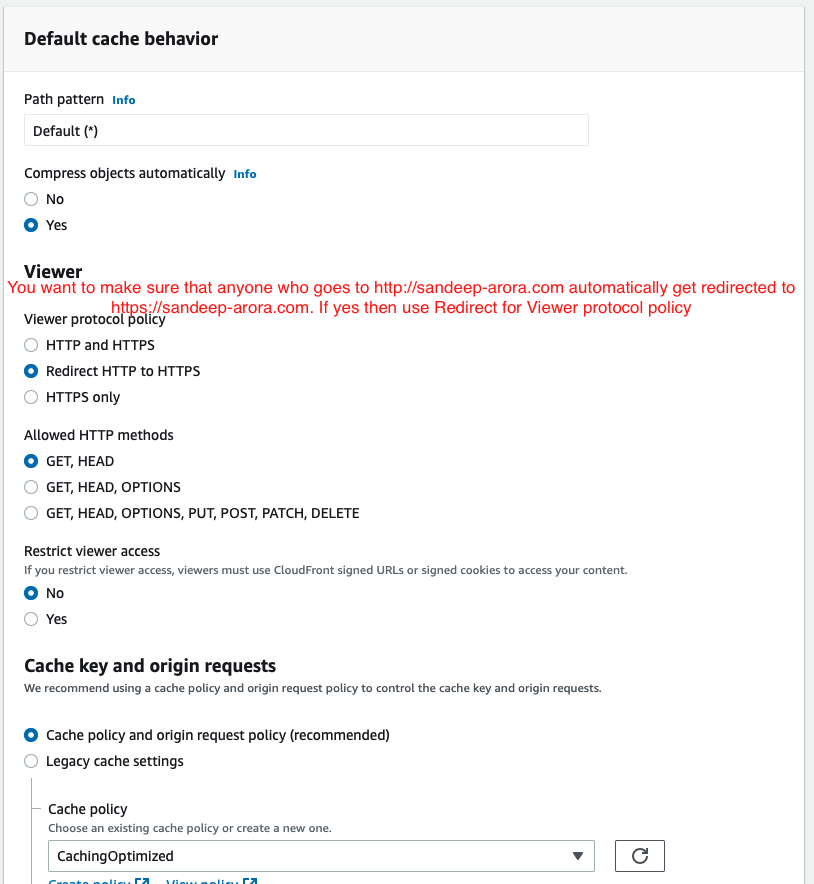
Task: Click the Create policy link
Action: pyautogui.click(x=90, y=881)
